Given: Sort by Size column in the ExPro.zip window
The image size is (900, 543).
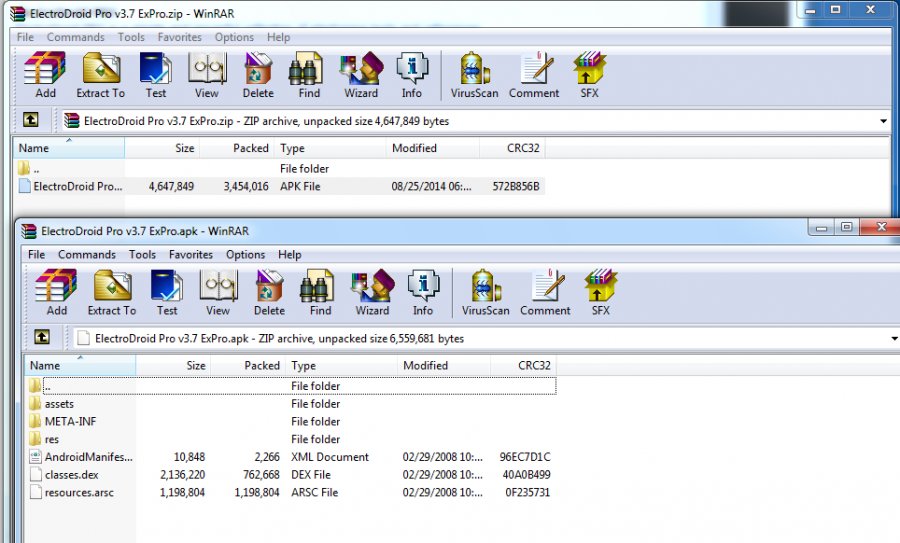Looking at the screenshot, I should pos(162,148).
